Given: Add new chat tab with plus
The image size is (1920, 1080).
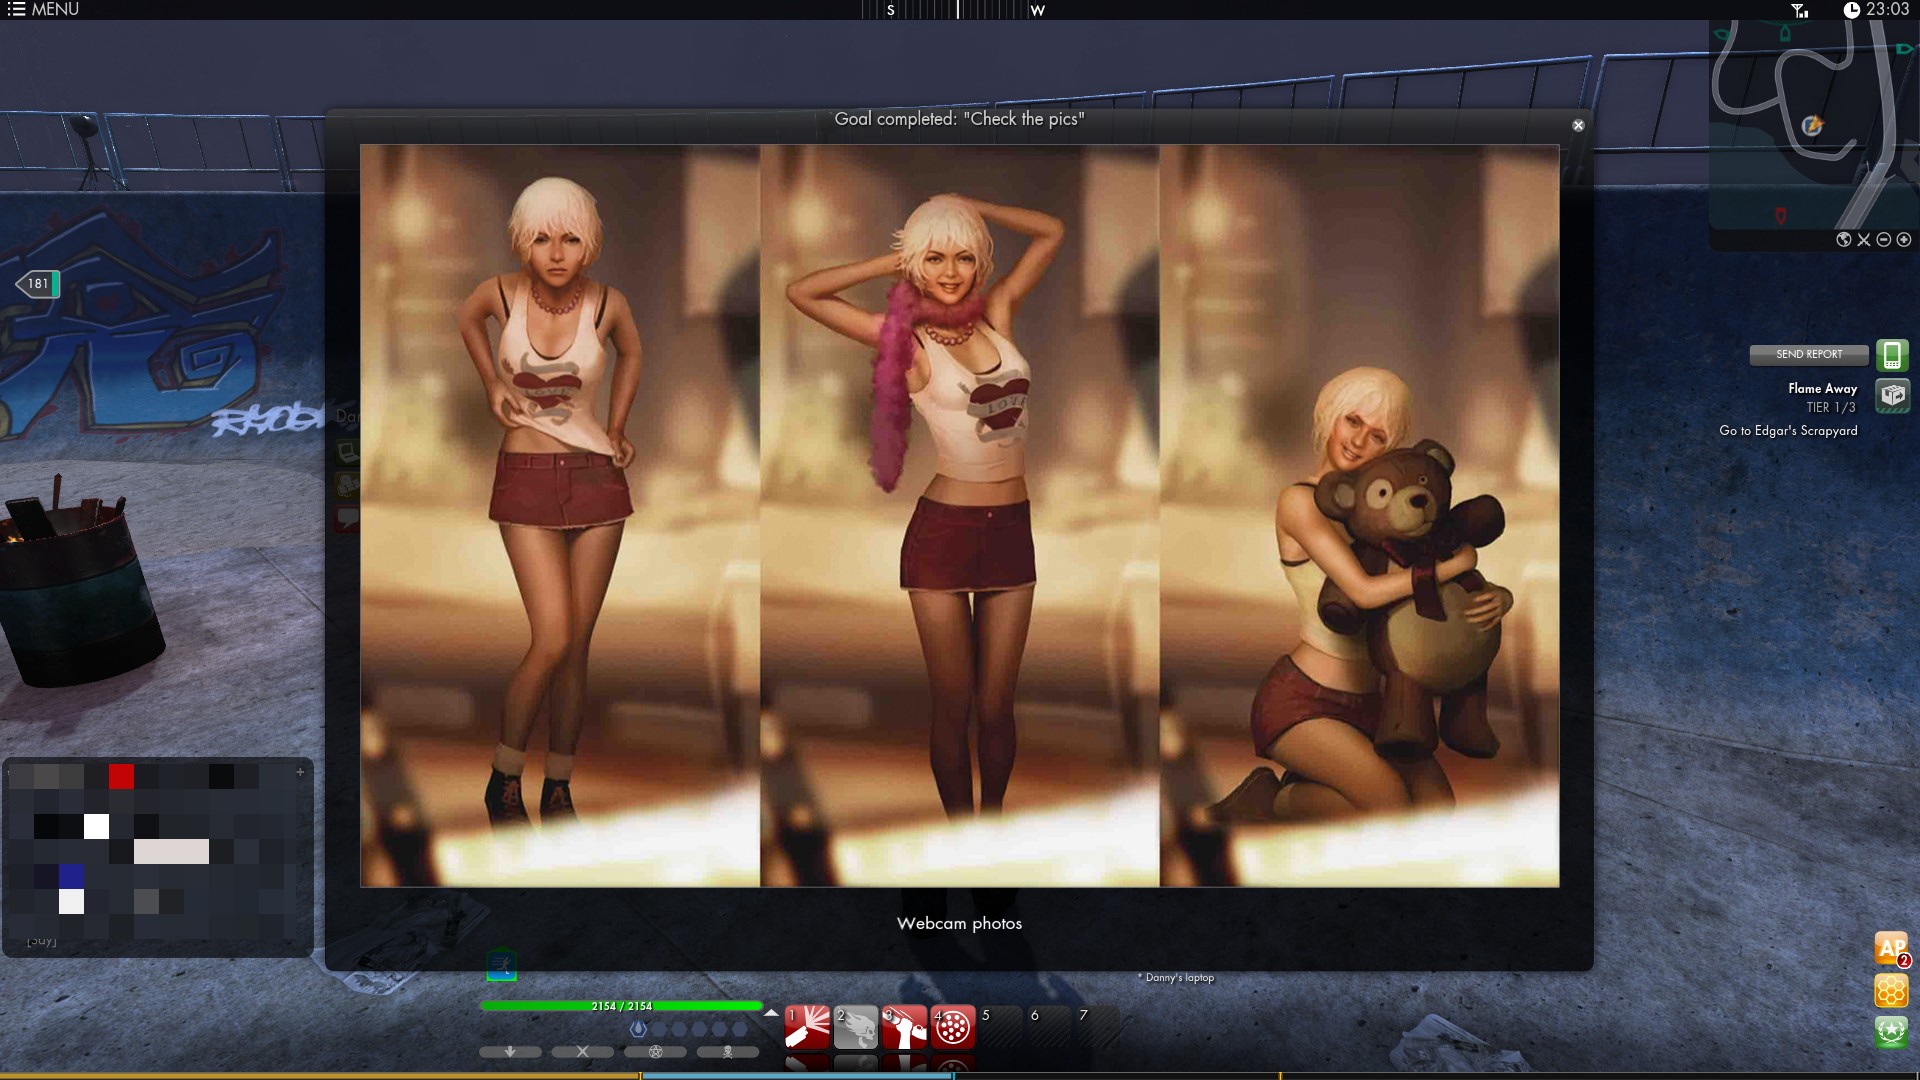Looking at the screenshot, I should coord(300,772).
